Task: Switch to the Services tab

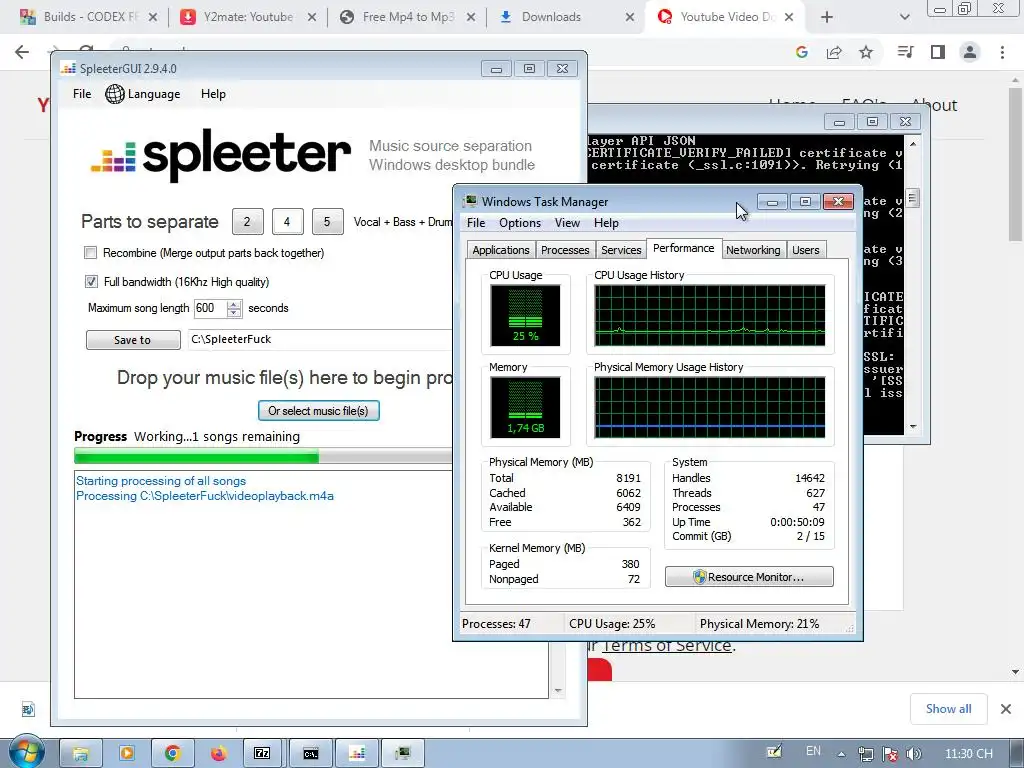Action: [621, 250]
